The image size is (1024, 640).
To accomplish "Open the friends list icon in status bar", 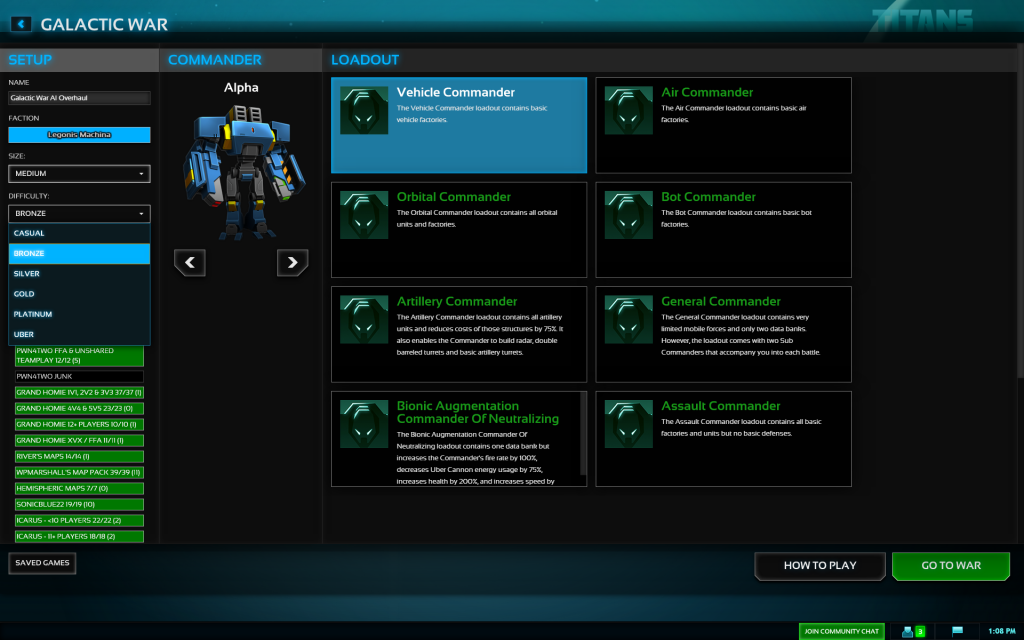I will [907, 632].
